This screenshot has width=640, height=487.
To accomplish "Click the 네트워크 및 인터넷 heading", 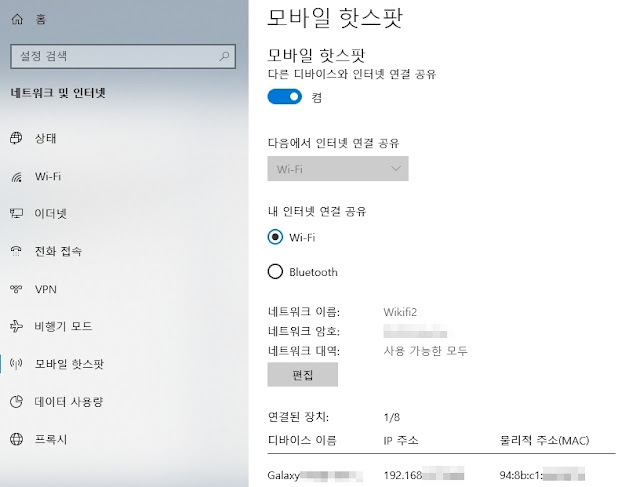I will (58, 93).
